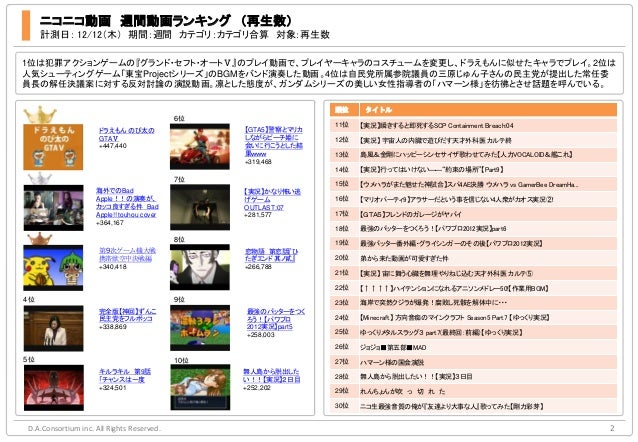Click the Pikachu game console war thumbnail

click(53, 268)
